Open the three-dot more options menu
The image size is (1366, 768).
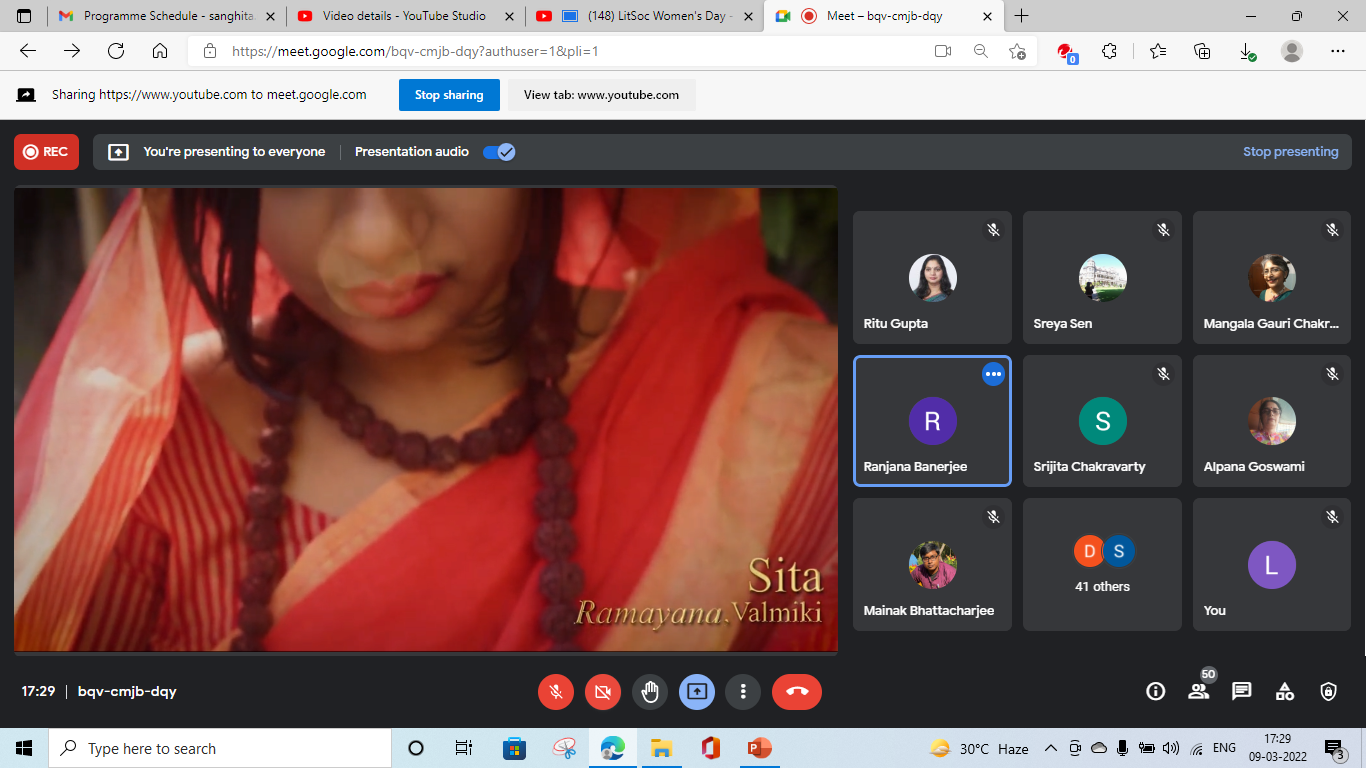(x=743, y=691)
